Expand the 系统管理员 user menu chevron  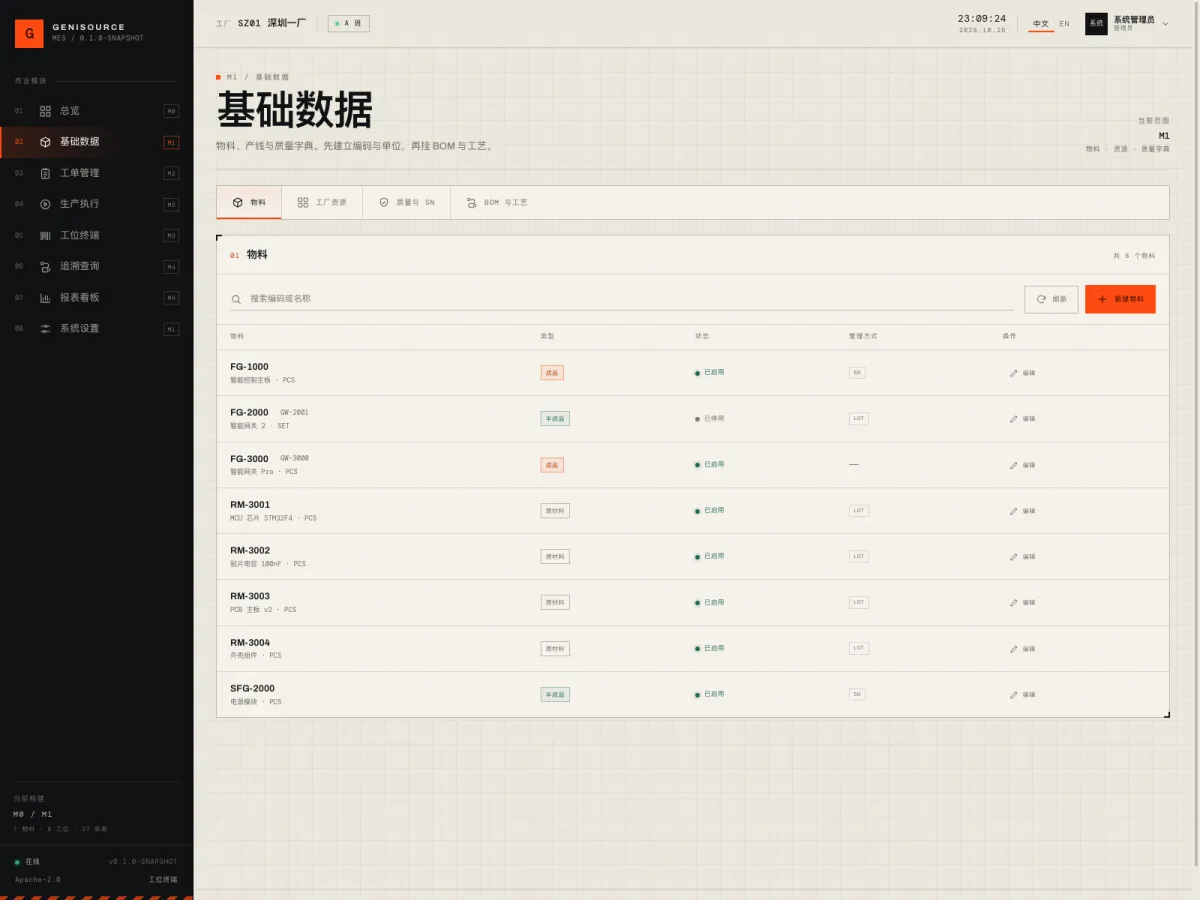tap(1165, 23)
